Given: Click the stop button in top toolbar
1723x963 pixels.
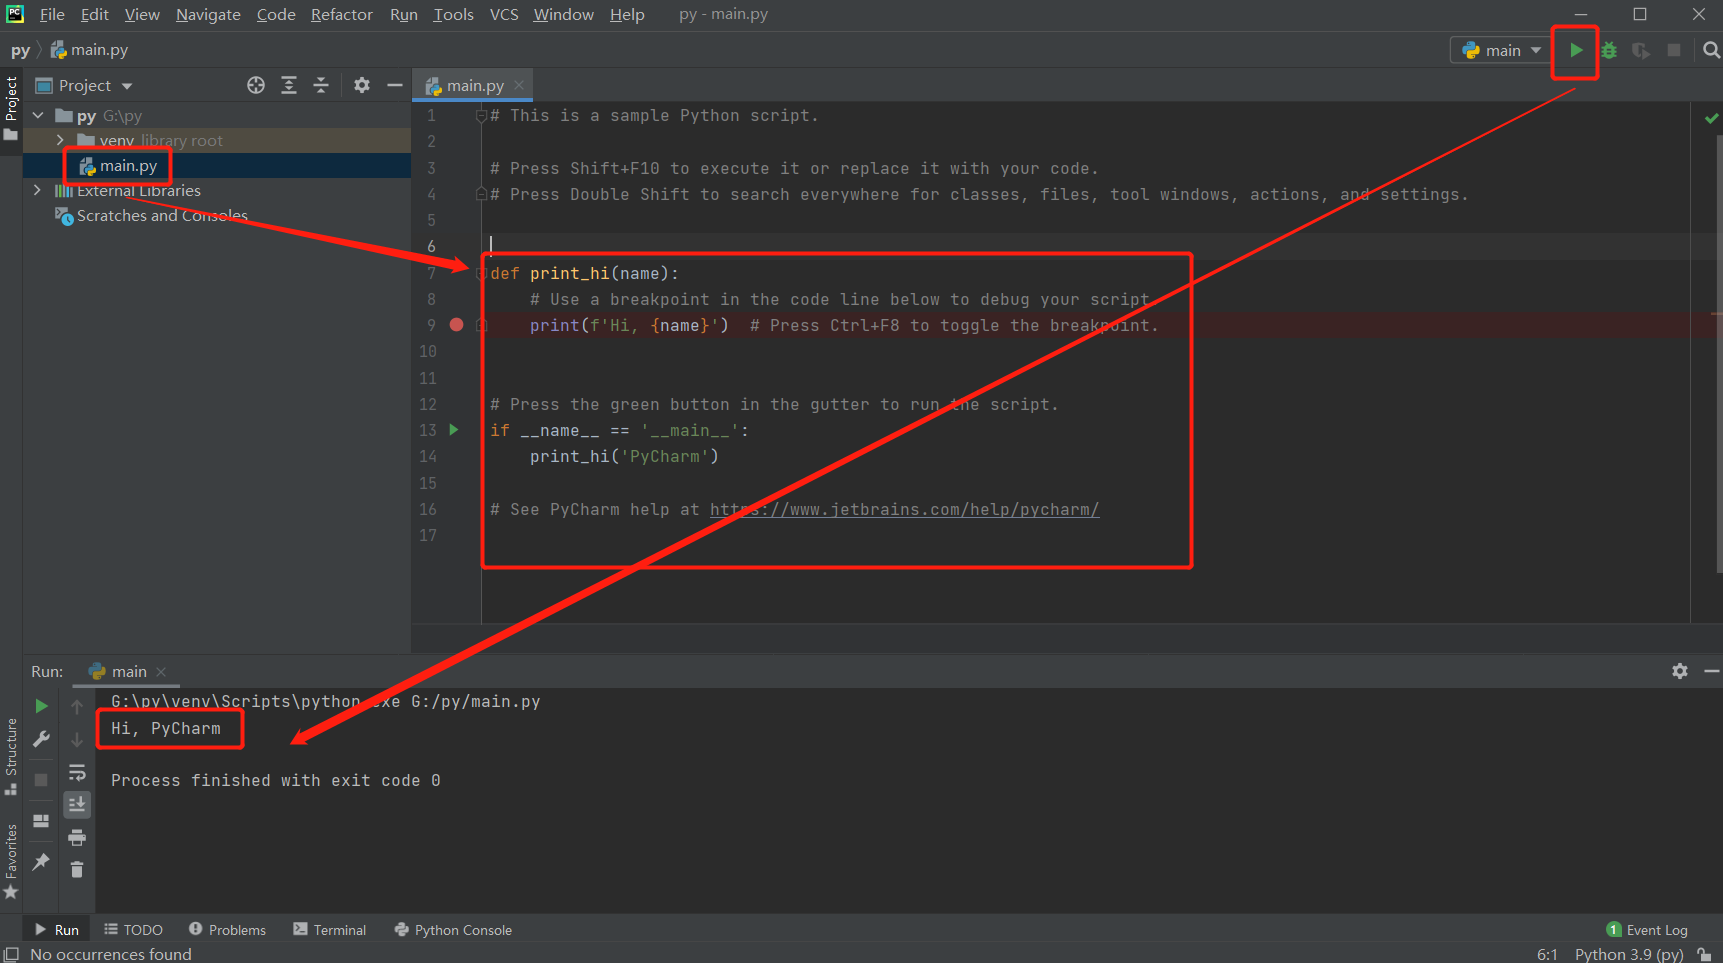Looking at the screenshot, I should pos(1674,50).
